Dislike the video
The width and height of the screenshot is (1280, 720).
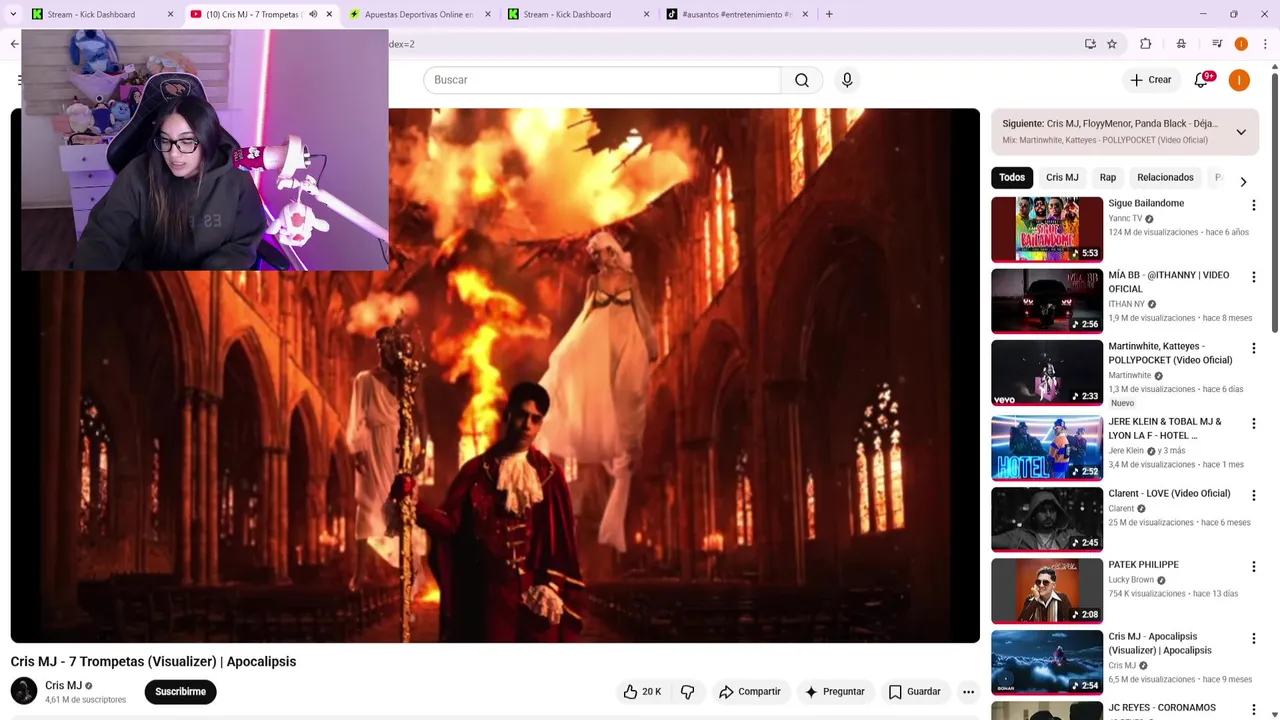688,692
